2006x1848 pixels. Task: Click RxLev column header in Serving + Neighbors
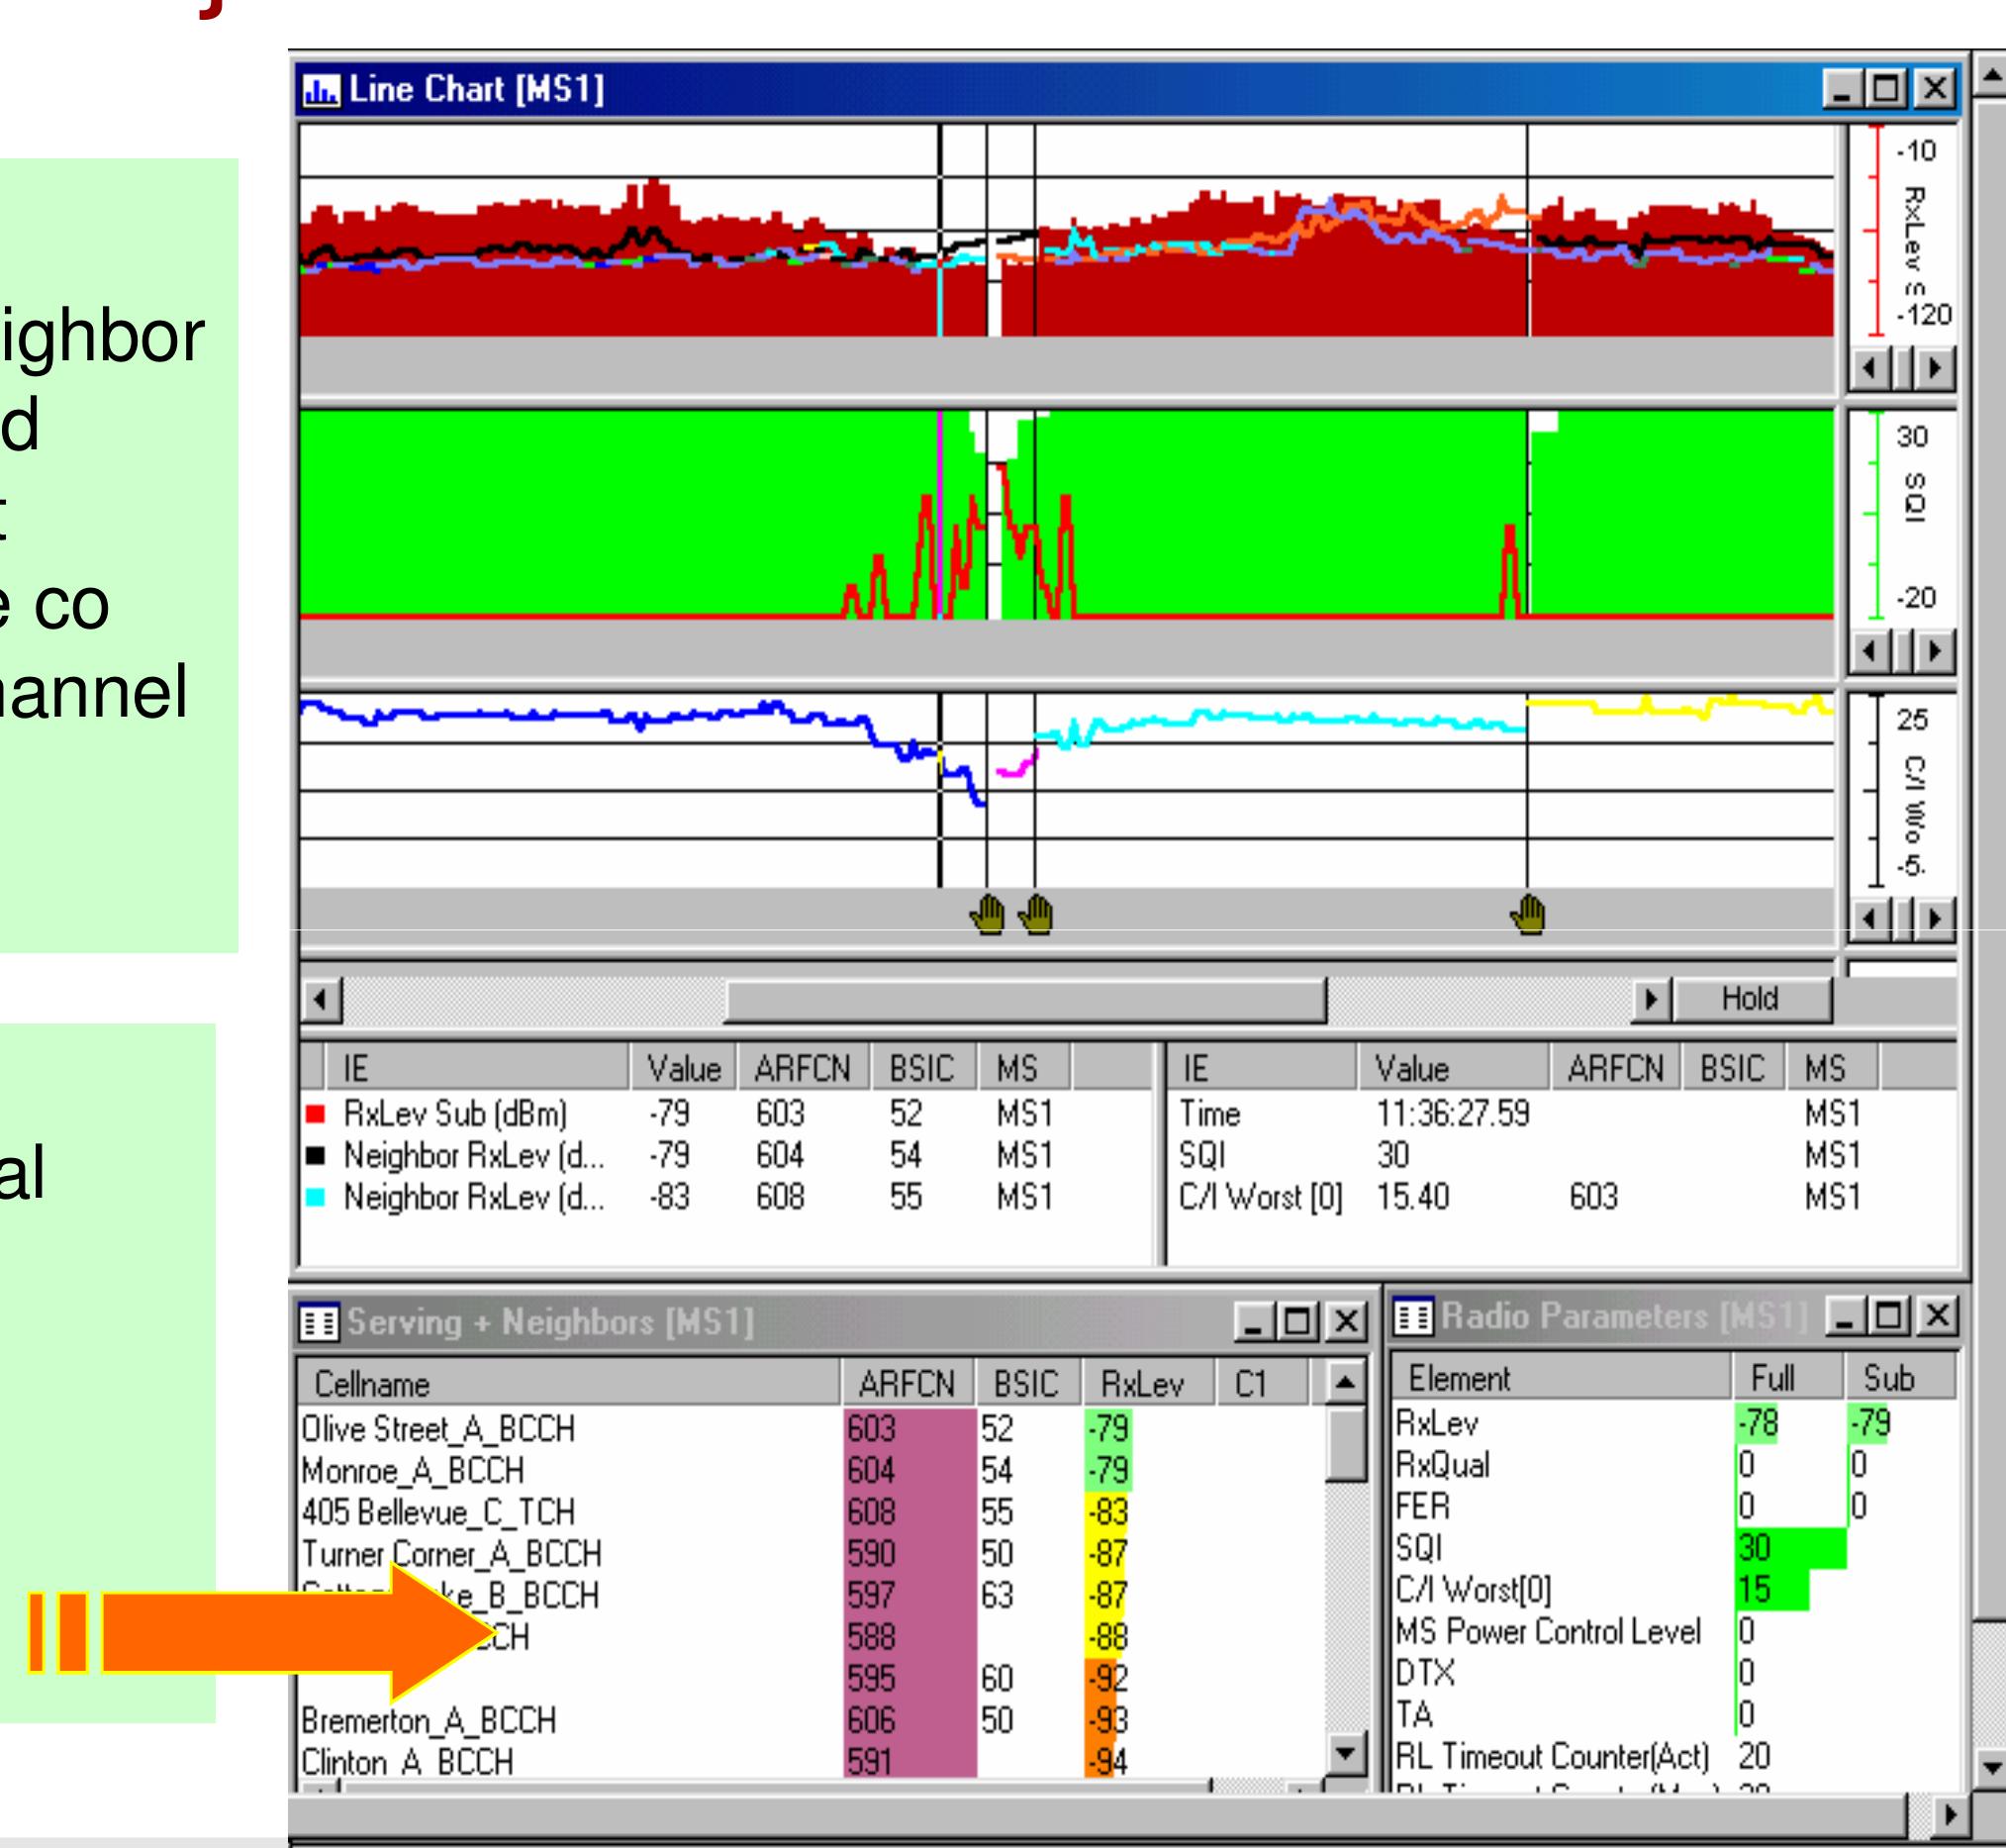[1148, 1384]
